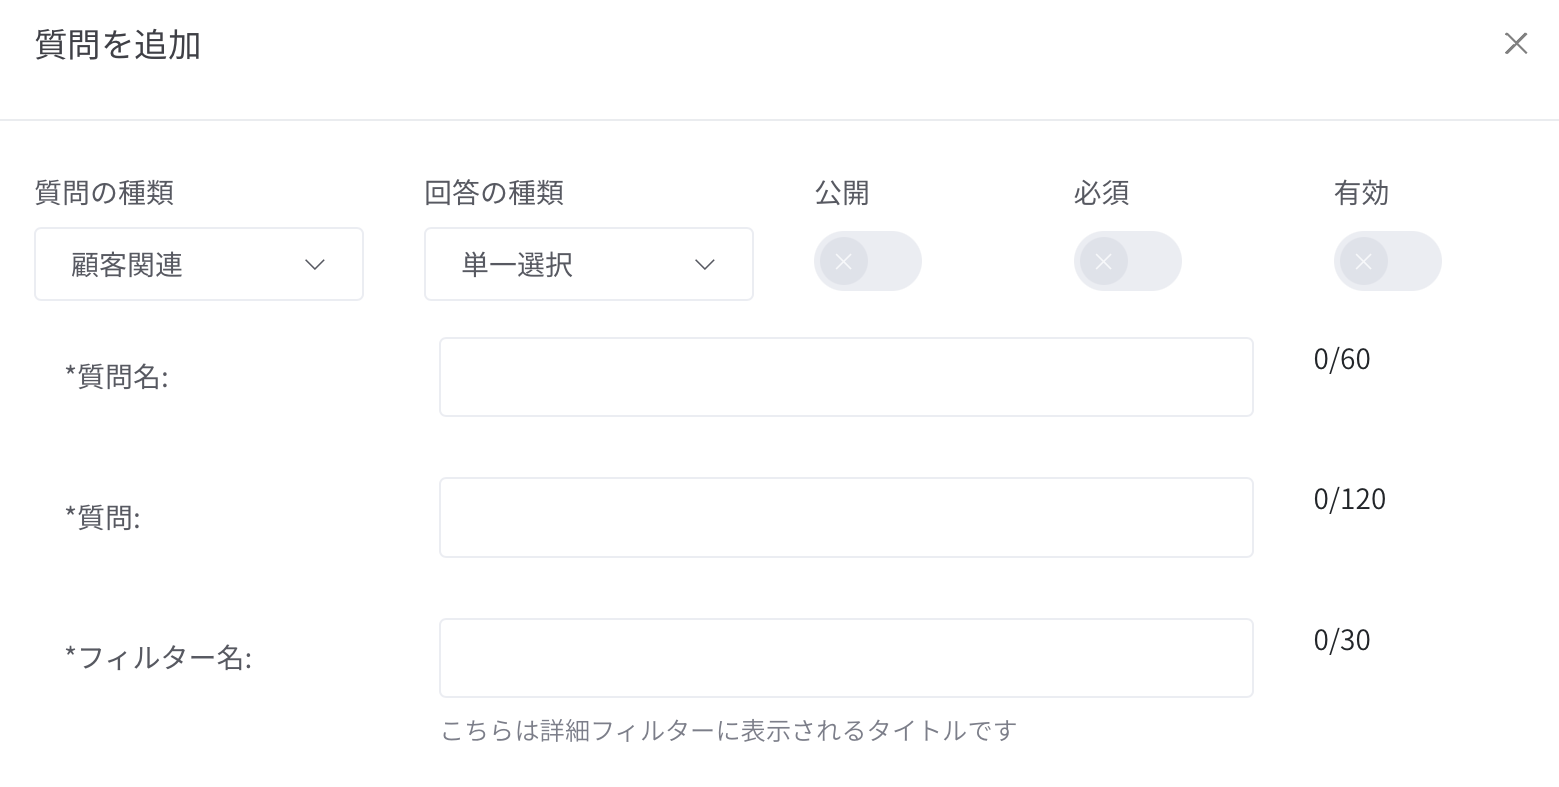Image resolution: width=1559 pixels, height=787 pixels.
Task: Close the 質問を追加 dialog
Action: [x=1515, y=44]
